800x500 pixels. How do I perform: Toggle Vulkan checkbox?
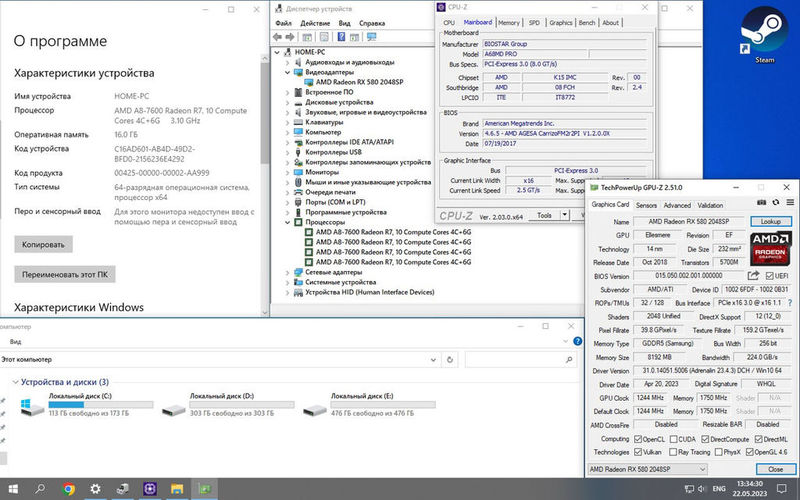click(638, 452)
